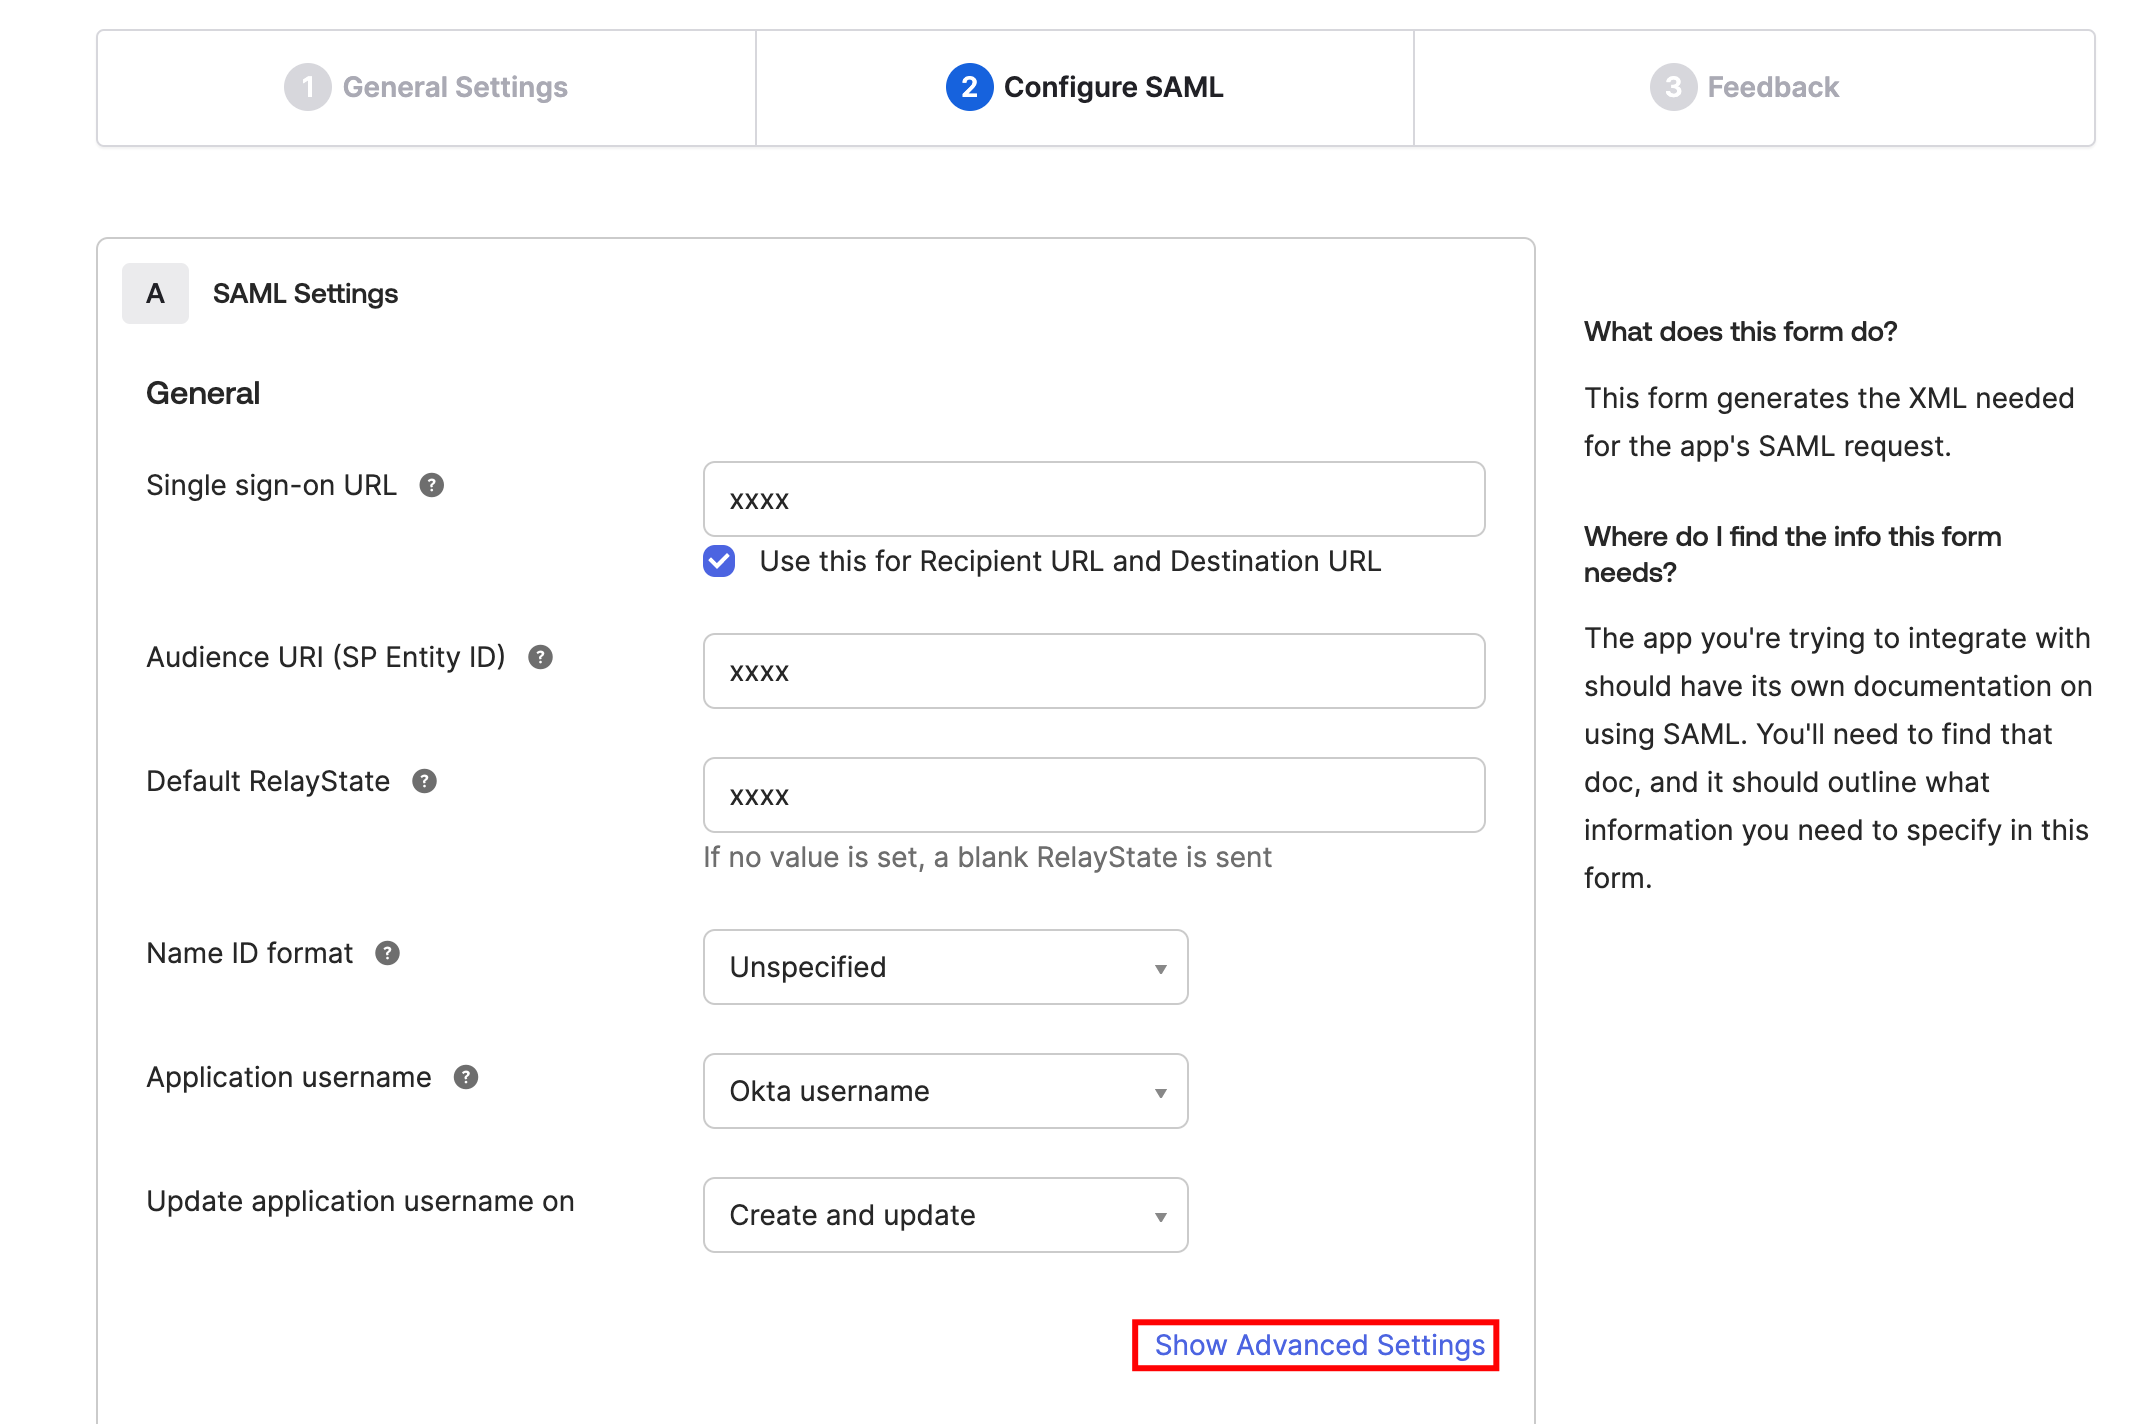
Task: Click the Default RelayState input field
Action: pyautogui.click(x=1093, y=795)
